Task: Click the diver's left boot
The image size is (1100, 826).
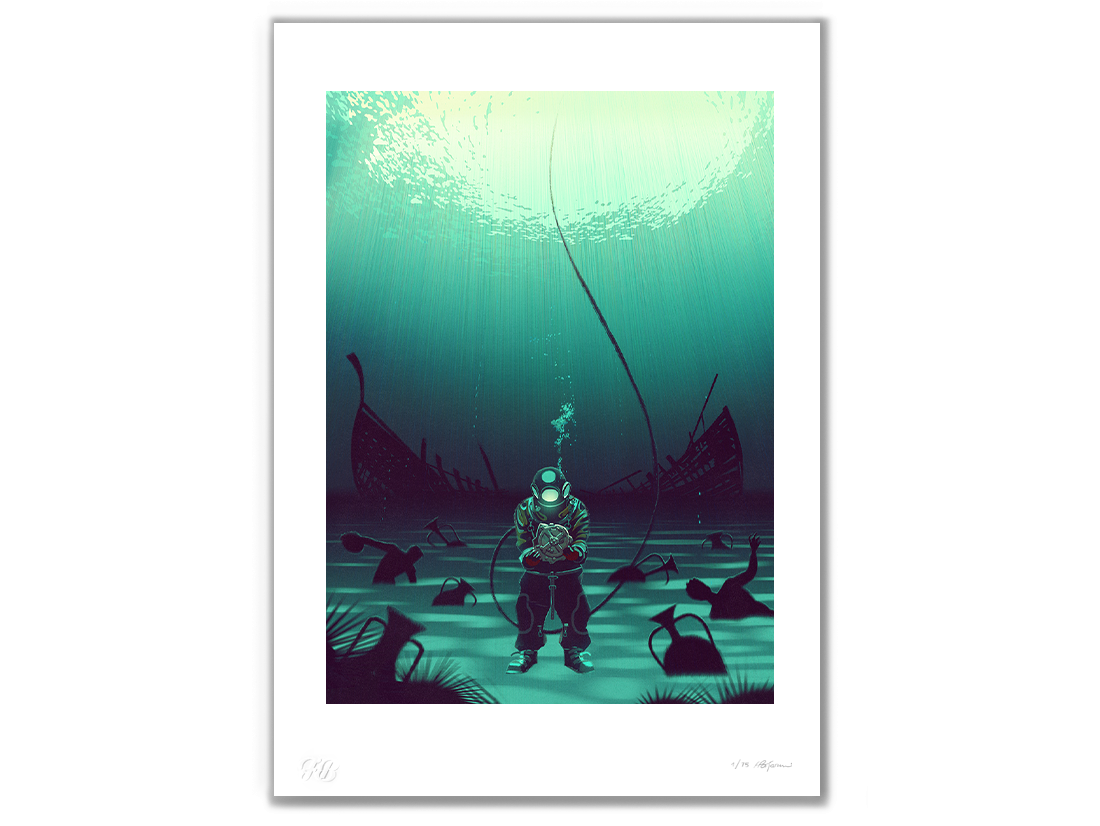Action: click(x=577, y=660)
